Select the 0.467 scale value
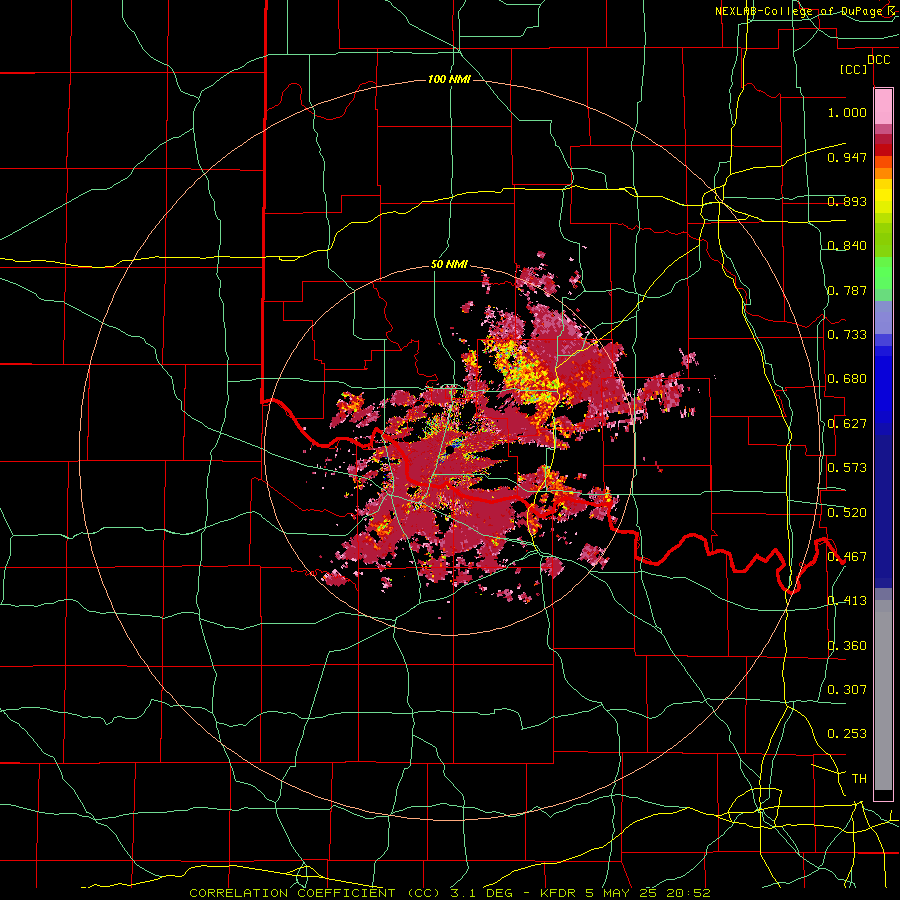900x900 pixels. coord(847,557)
